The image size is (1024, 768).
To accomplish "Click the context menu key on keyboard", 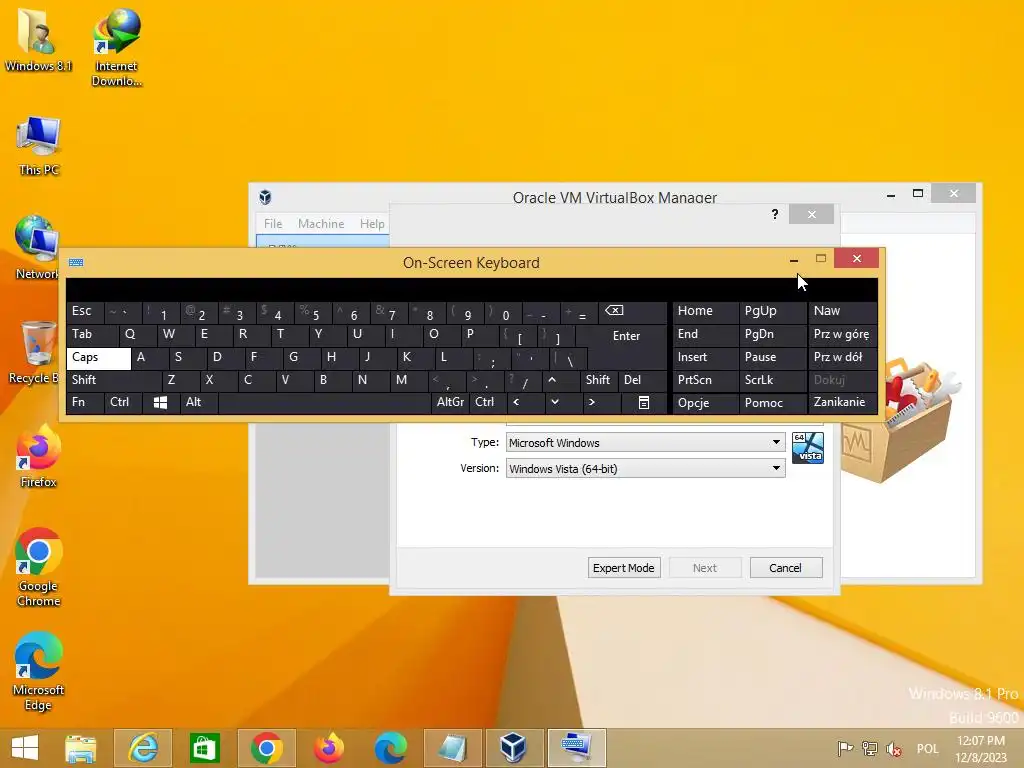I will 644,403.
